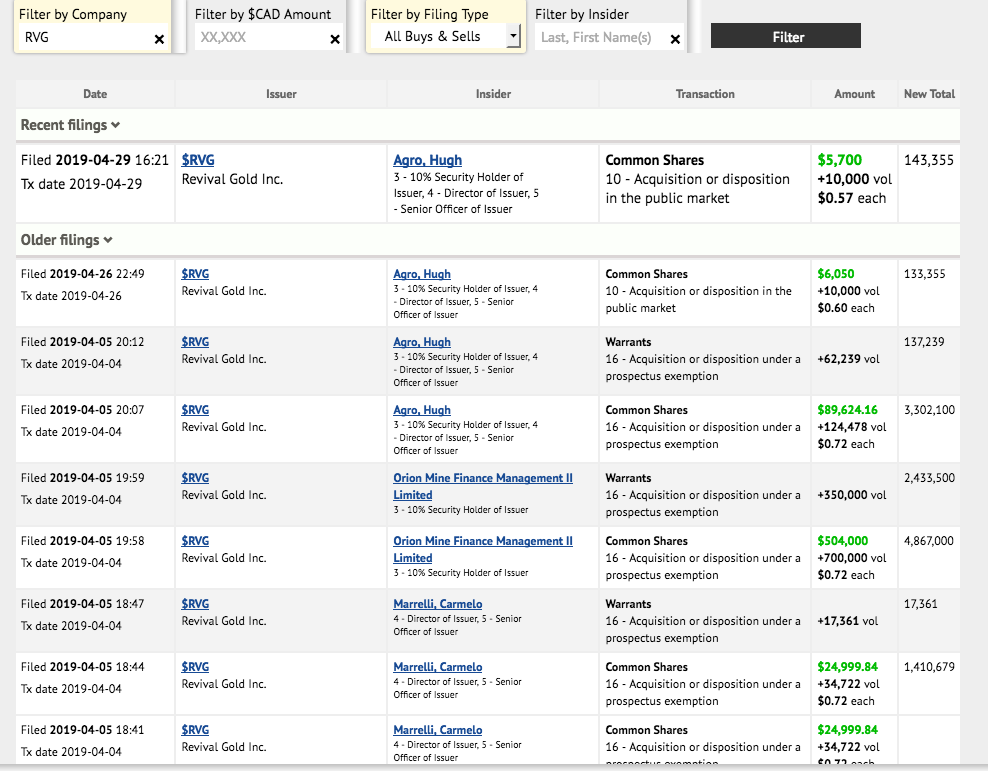Viewport: 988px width, 771px height.
Task: Click Orion Mine Finance link in Warrants row
Action: click(482, 478)
